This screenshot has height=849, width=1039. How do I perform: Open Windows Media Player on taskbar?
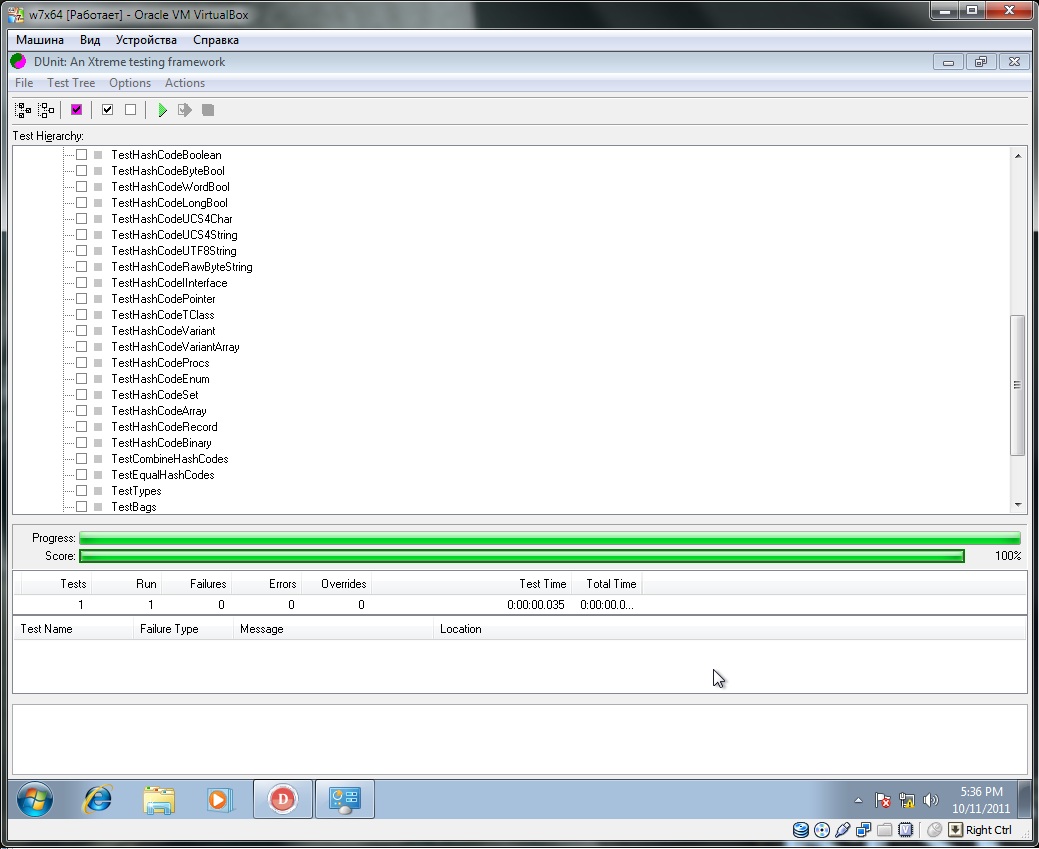[220, 800]
